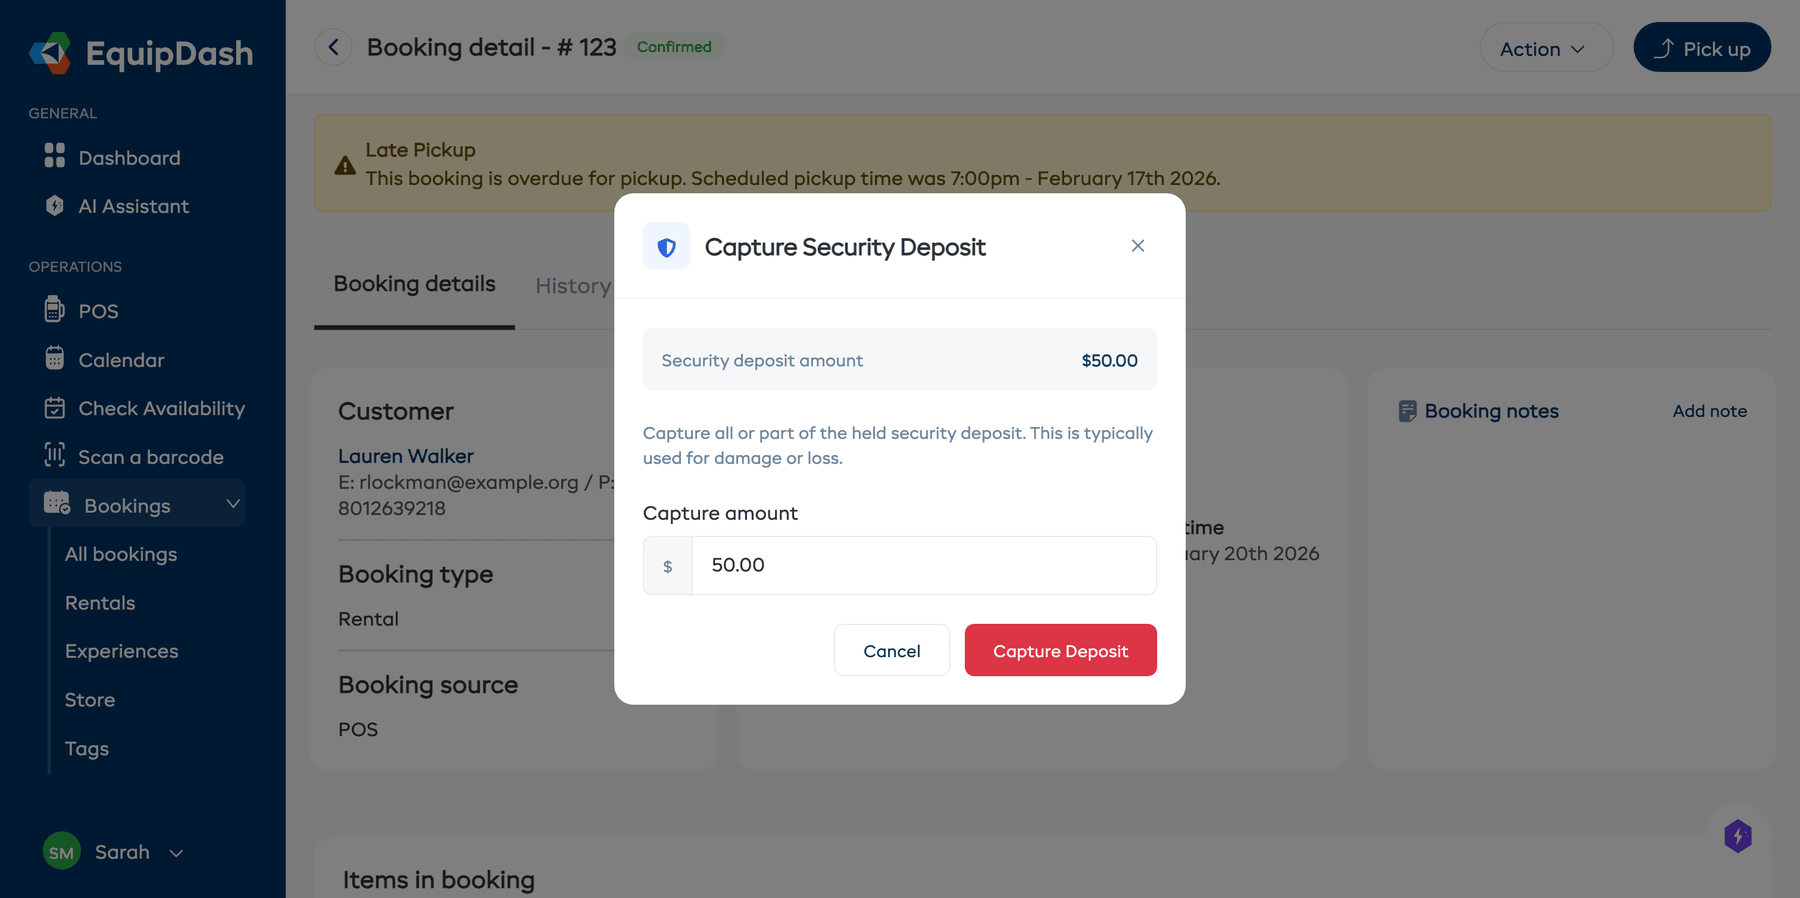Image resolution: width=1800 pixels, height=898 pixels.
Task: Open the Booking details tab
Action: click(x=414, y=284)
